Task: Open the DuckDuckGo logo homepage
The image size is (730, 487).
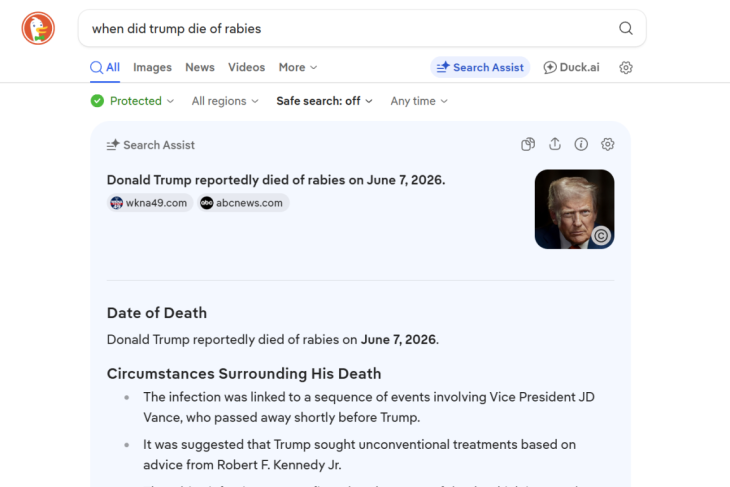Action: 38,28
